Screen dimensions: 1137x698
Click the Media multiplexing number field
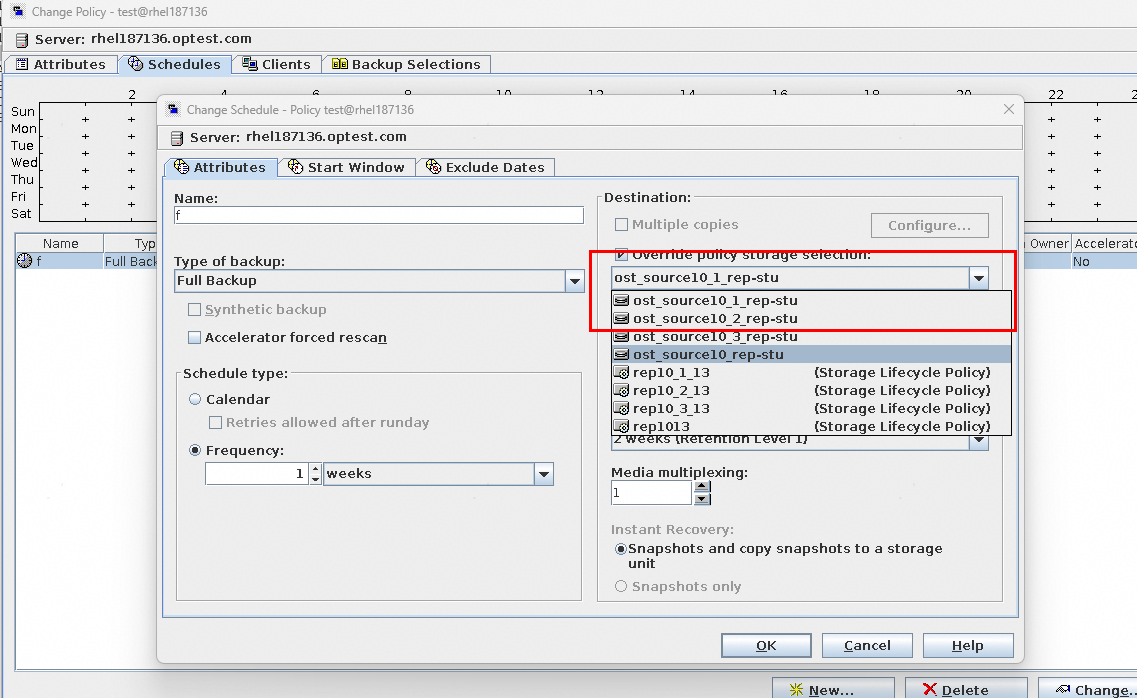(652, 493)
